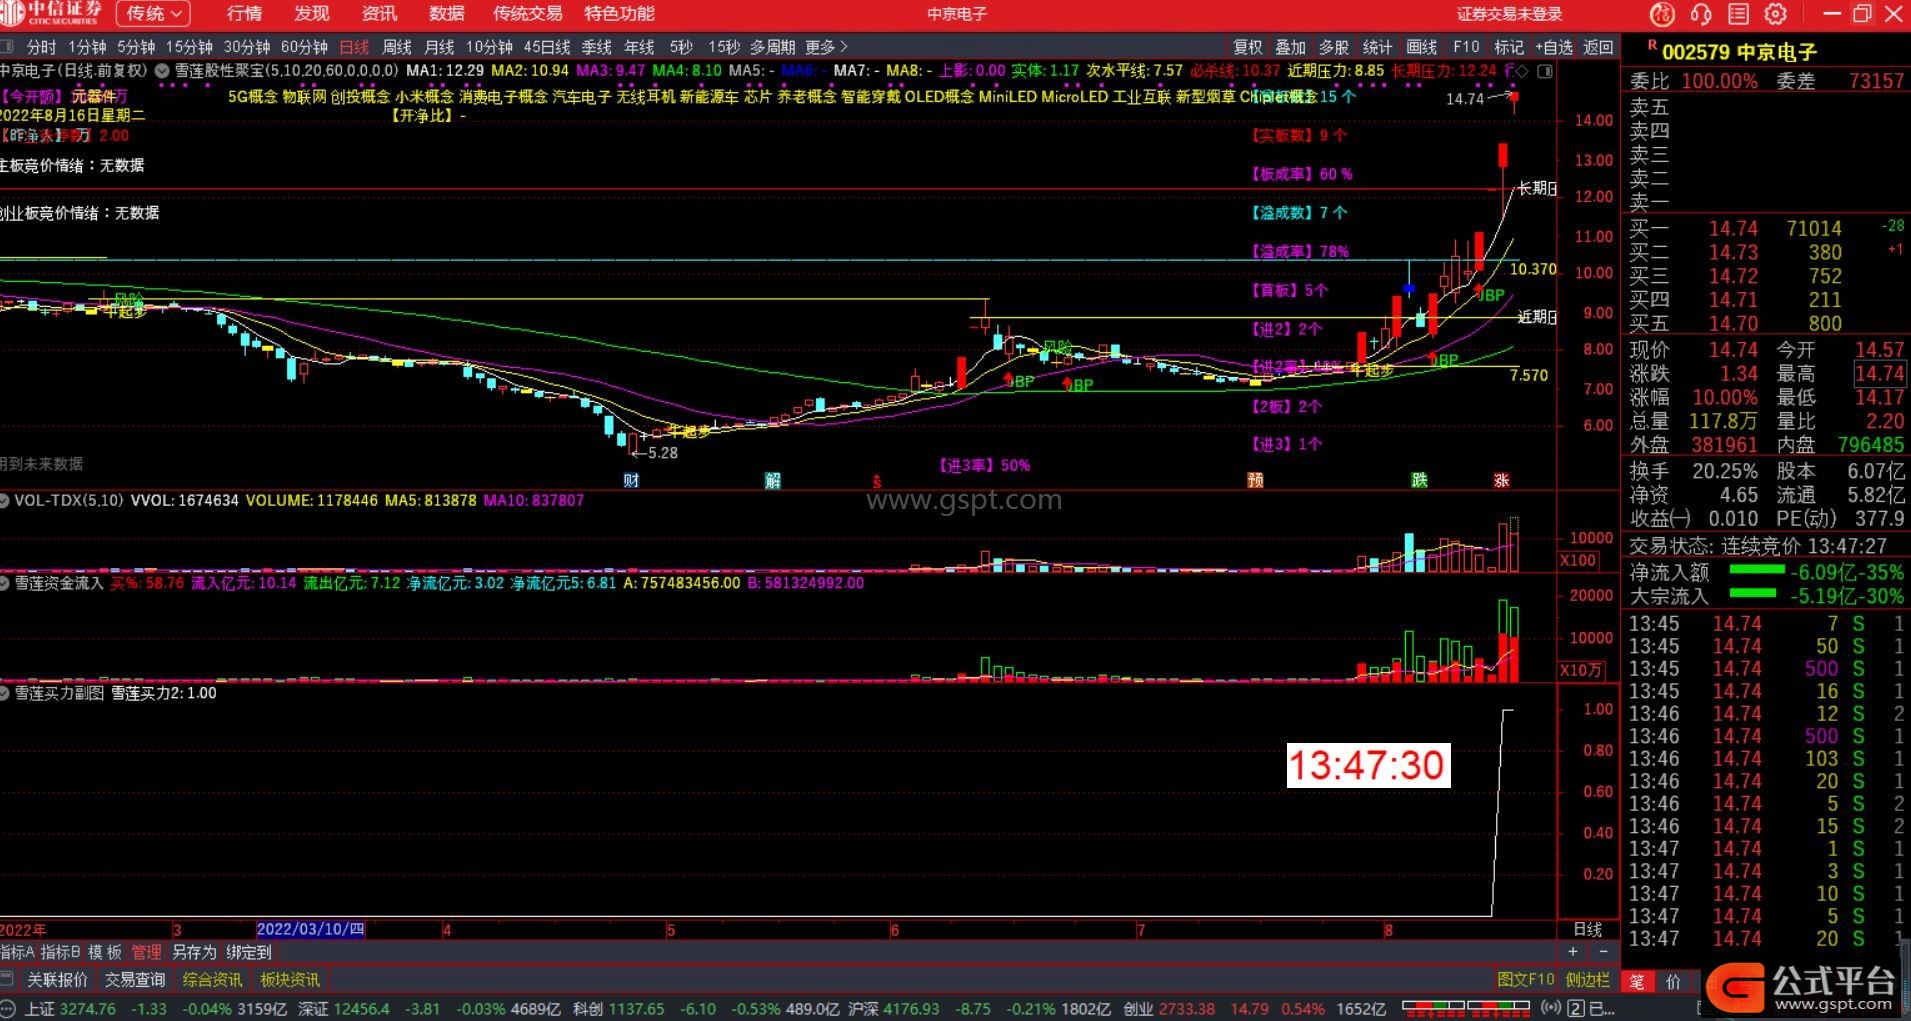Zoom out chart with minus button

1603,952
